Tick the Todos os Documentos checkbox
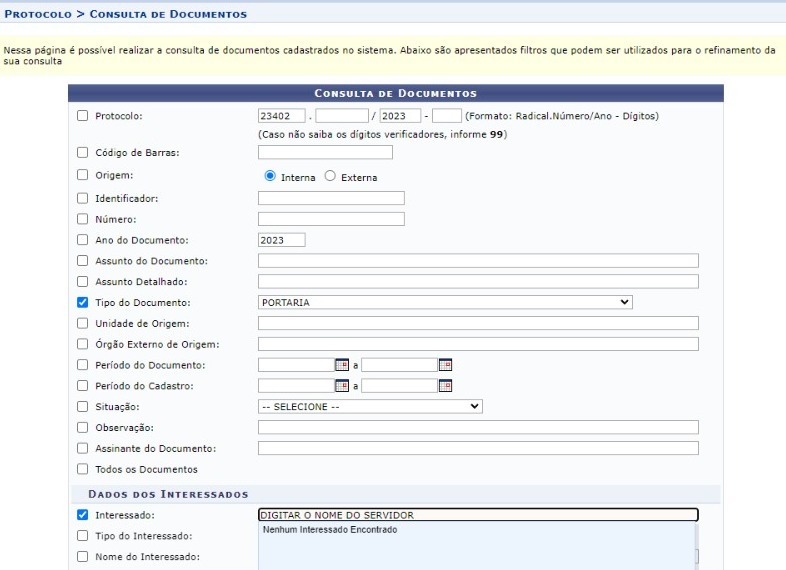786x570 pixels. click(x=83, y=469)
